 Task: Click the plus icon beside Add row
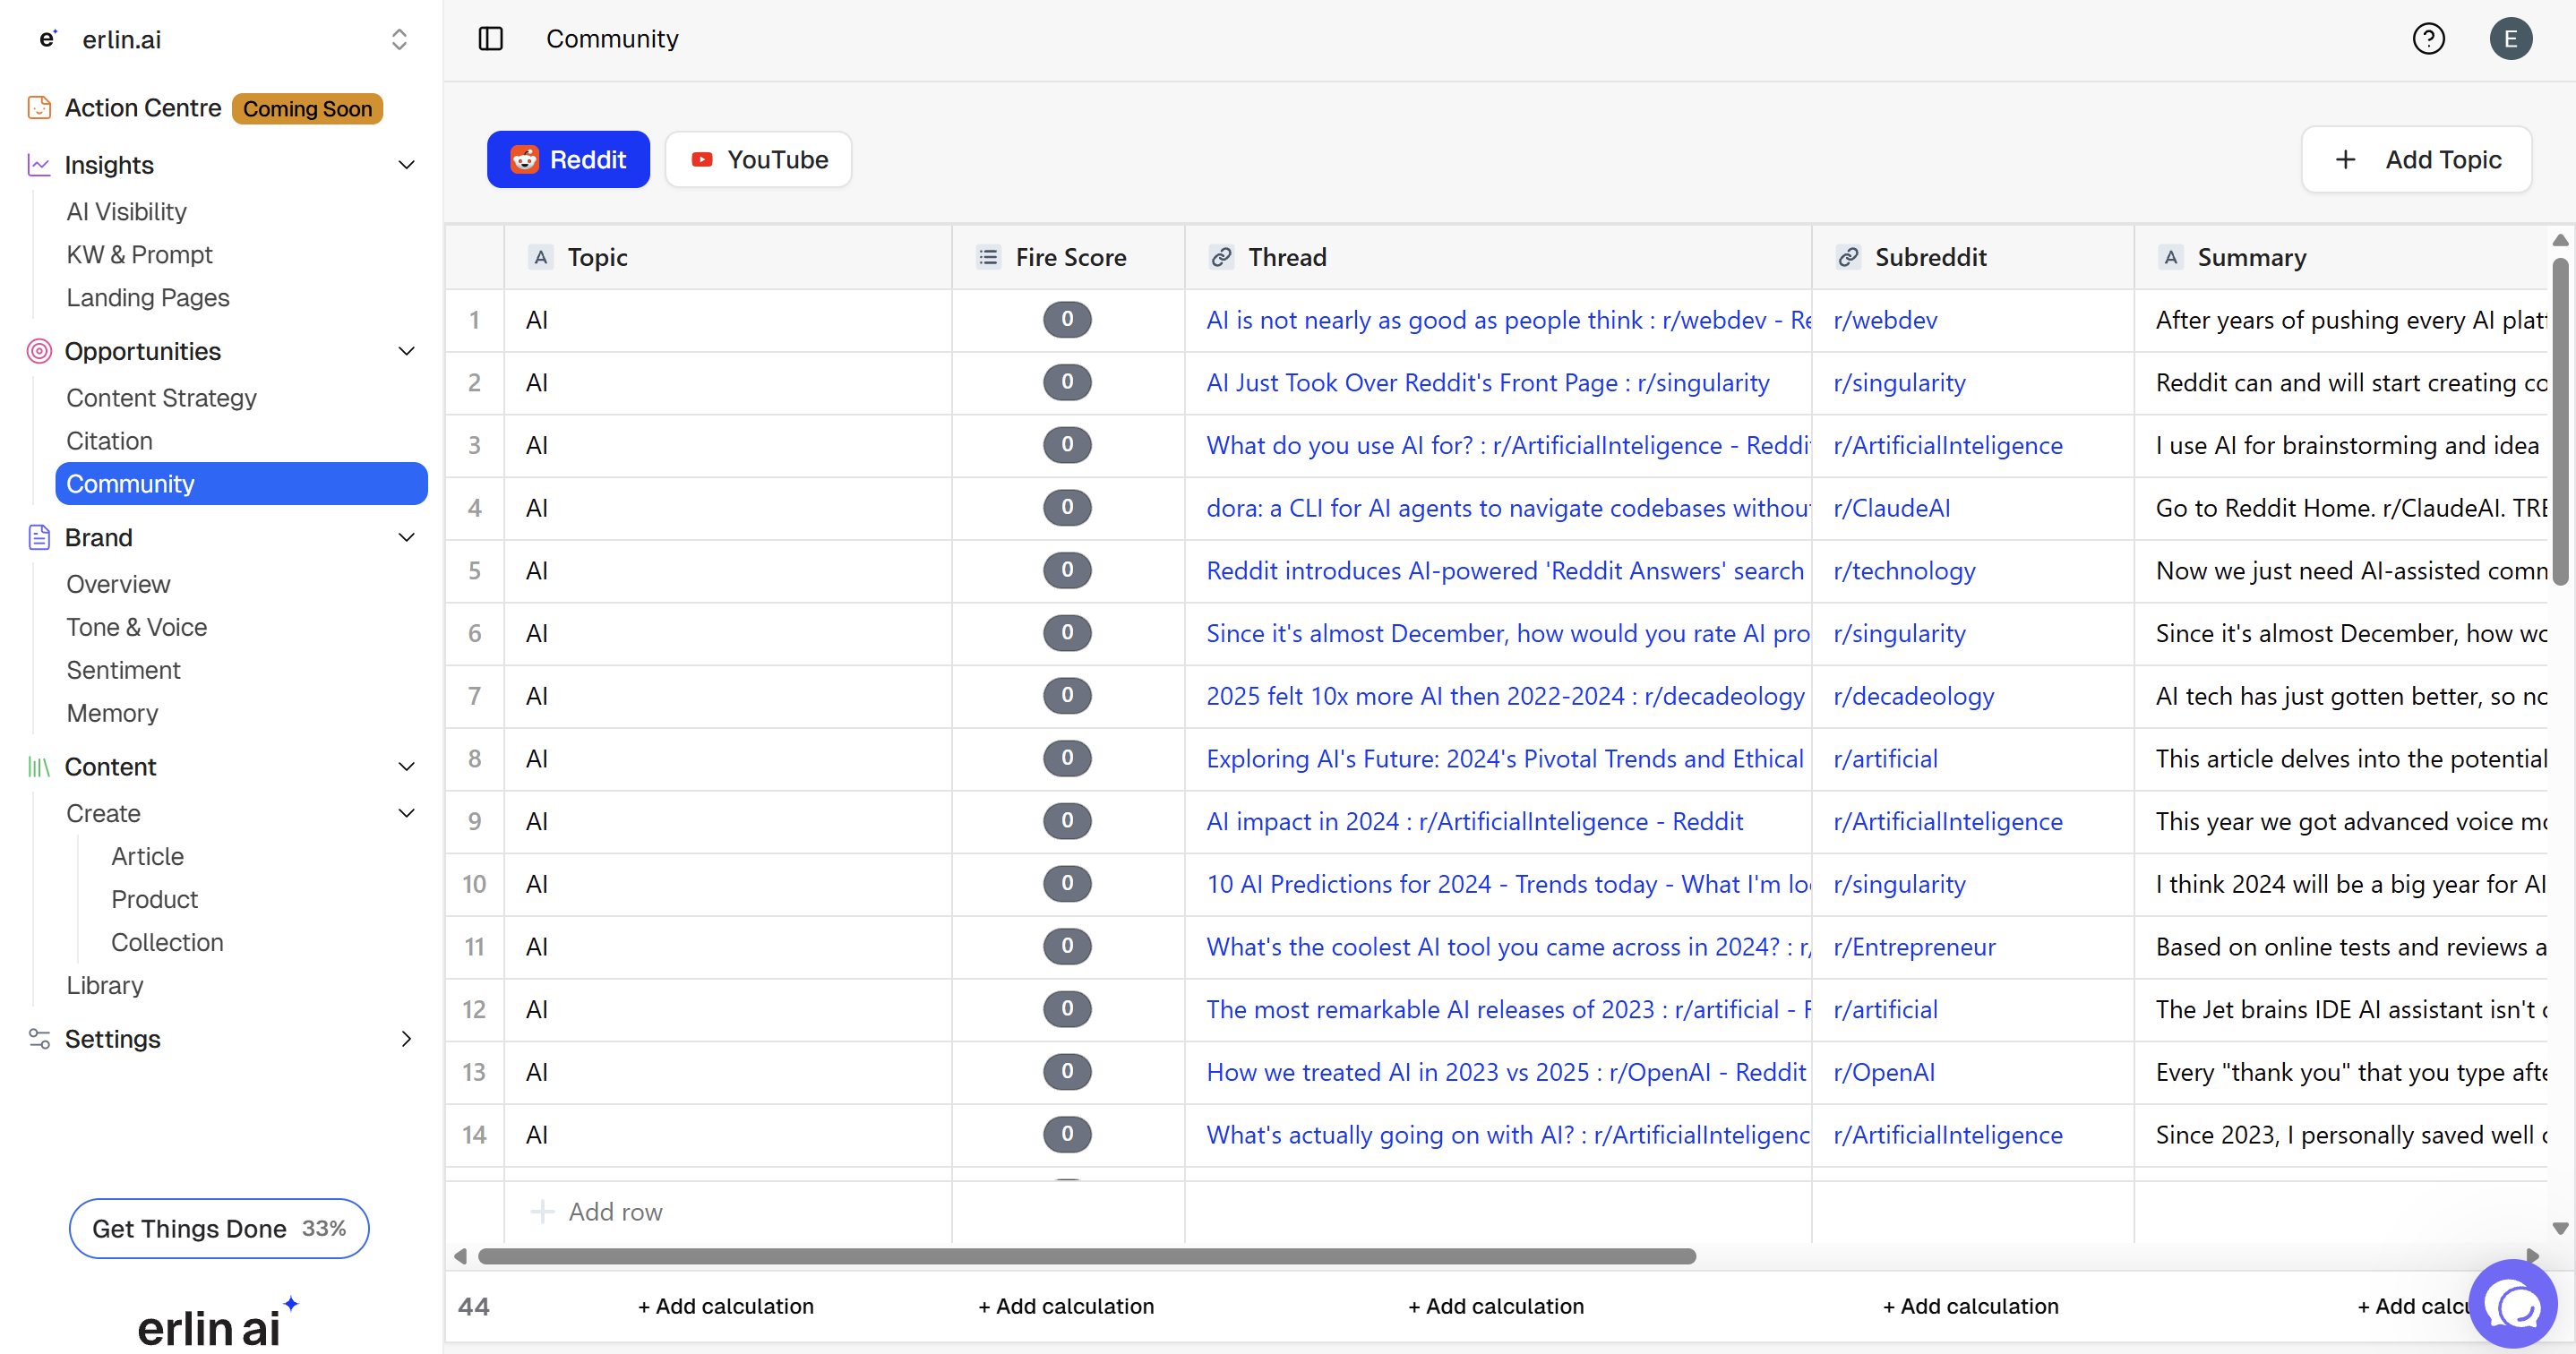pos(542,1212)
